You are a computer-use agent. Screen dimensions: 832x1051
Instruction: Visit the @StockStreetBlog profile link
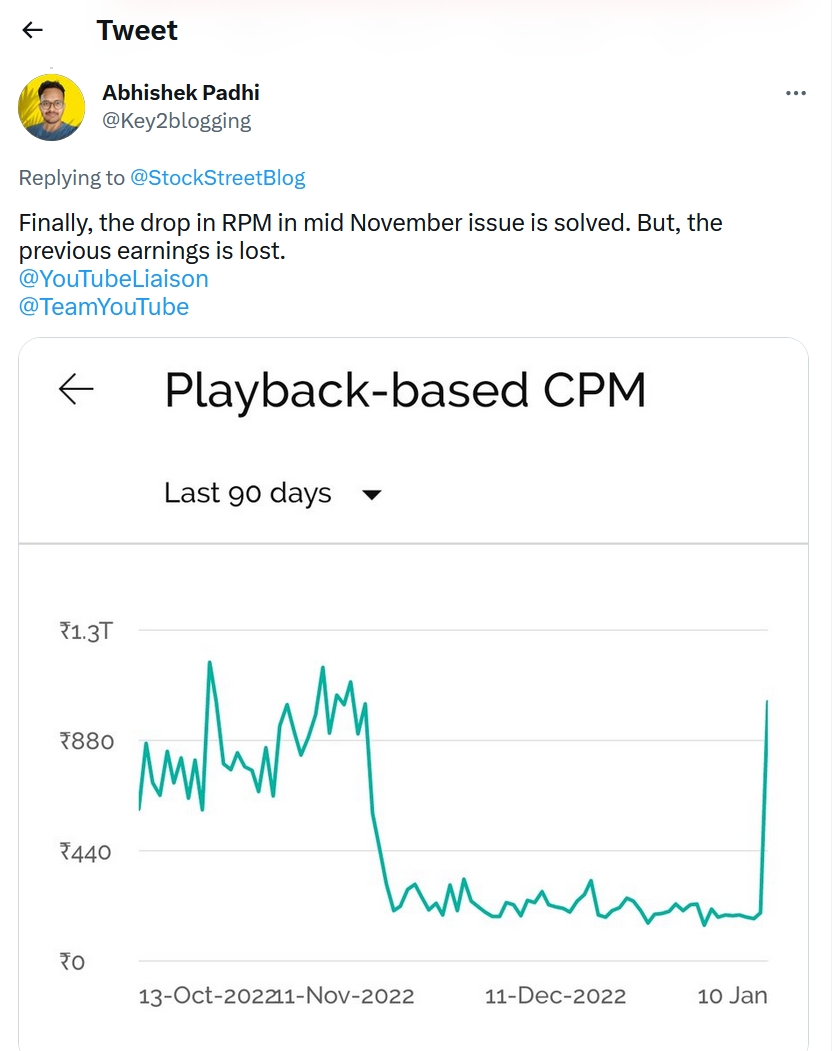click(x=217, y=178)
